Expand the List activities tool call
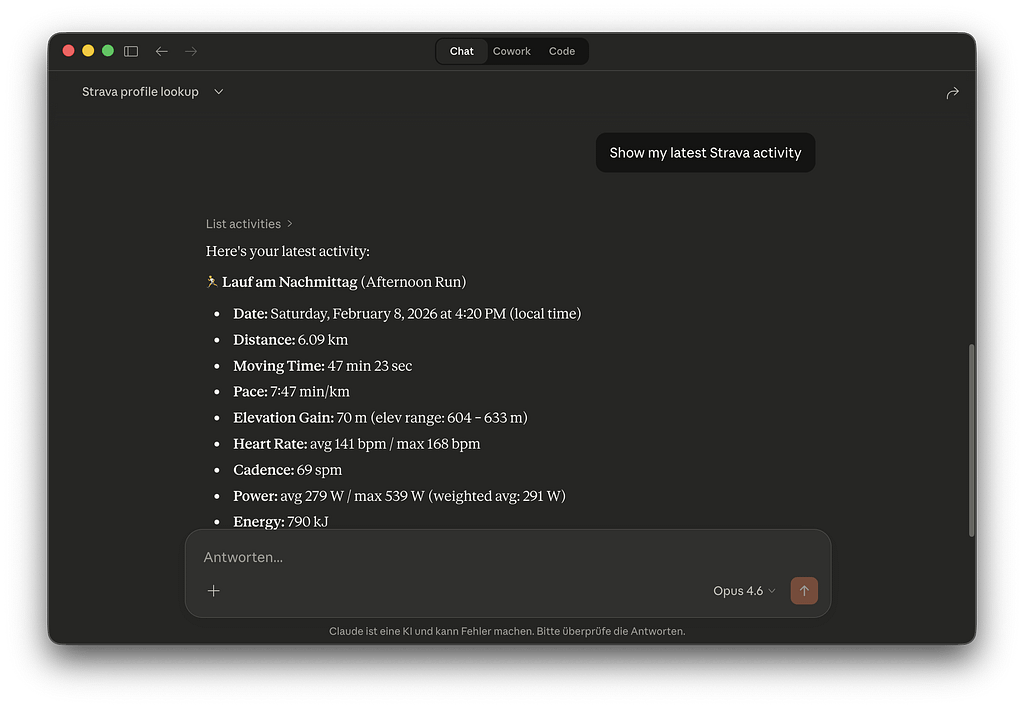The height and width of the screenshot is (708, 1024). pyautogui.click(x=249, y=223)
